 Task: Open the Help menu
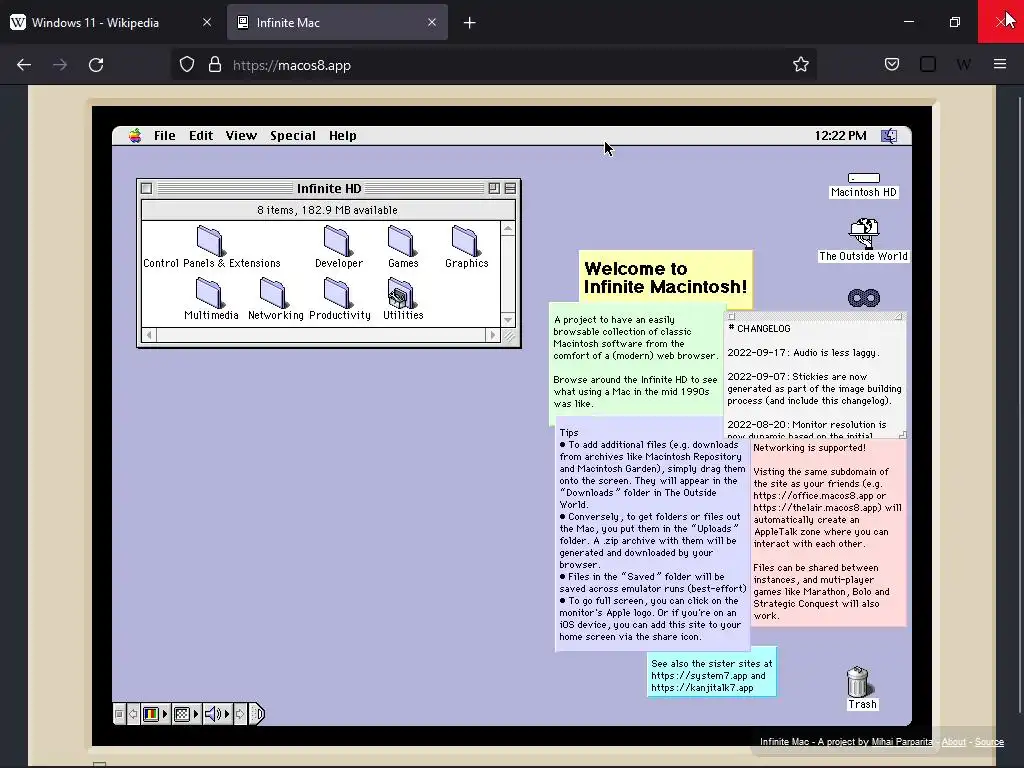click(x=342, y=136)
